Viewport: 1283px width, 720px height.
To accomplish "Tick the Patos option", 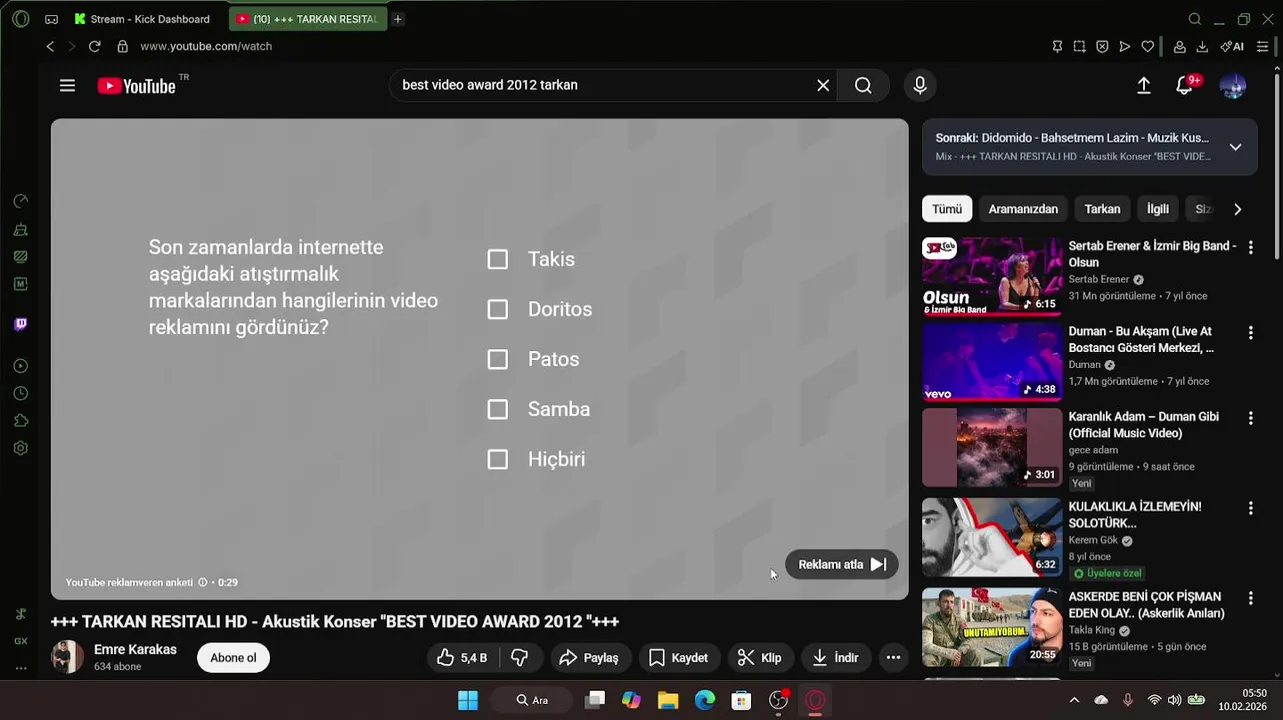I will [x=497, y=359].
